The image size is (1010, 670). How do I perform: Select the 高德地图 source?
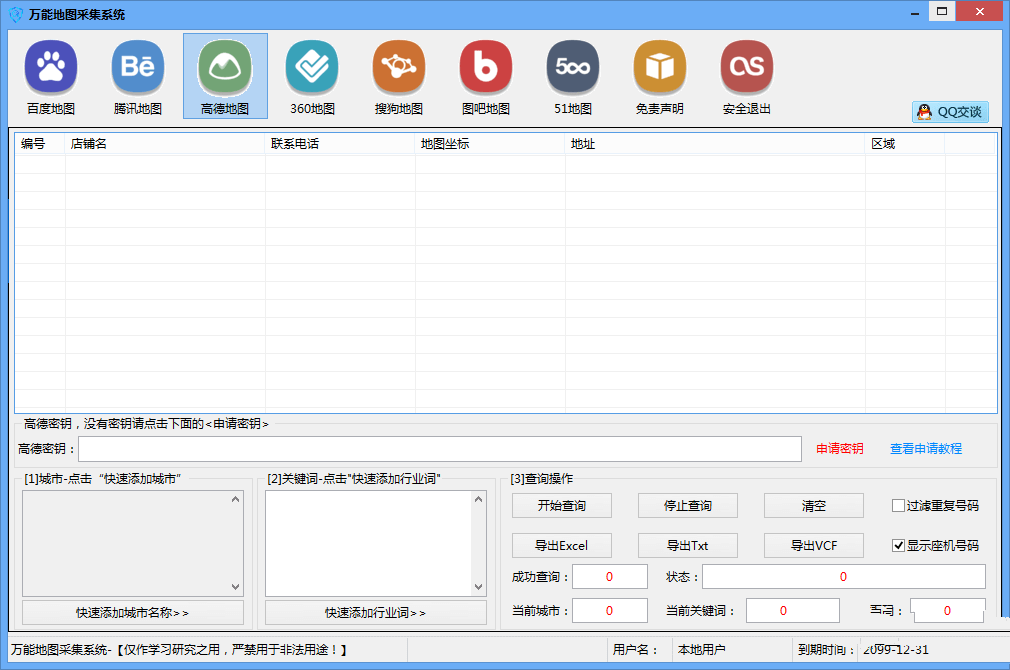225,76
